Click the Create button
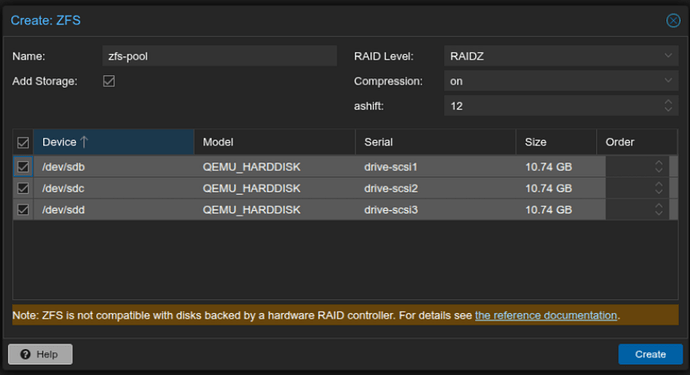The height and width of the screenshot is (375, 690). click(650, 354)
